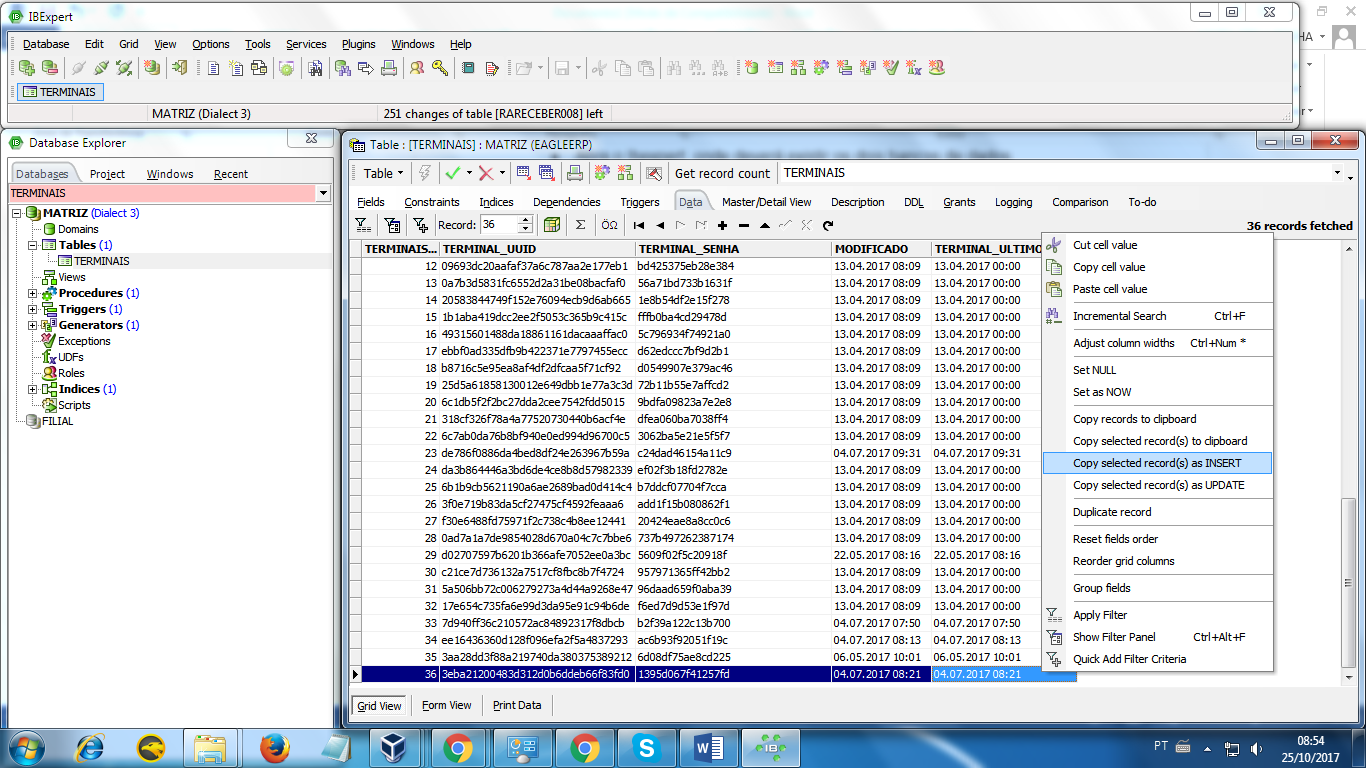Click the fx UDF icon in main toolbar
This screenshot has width=1366, height=768.
click(914, 68)
